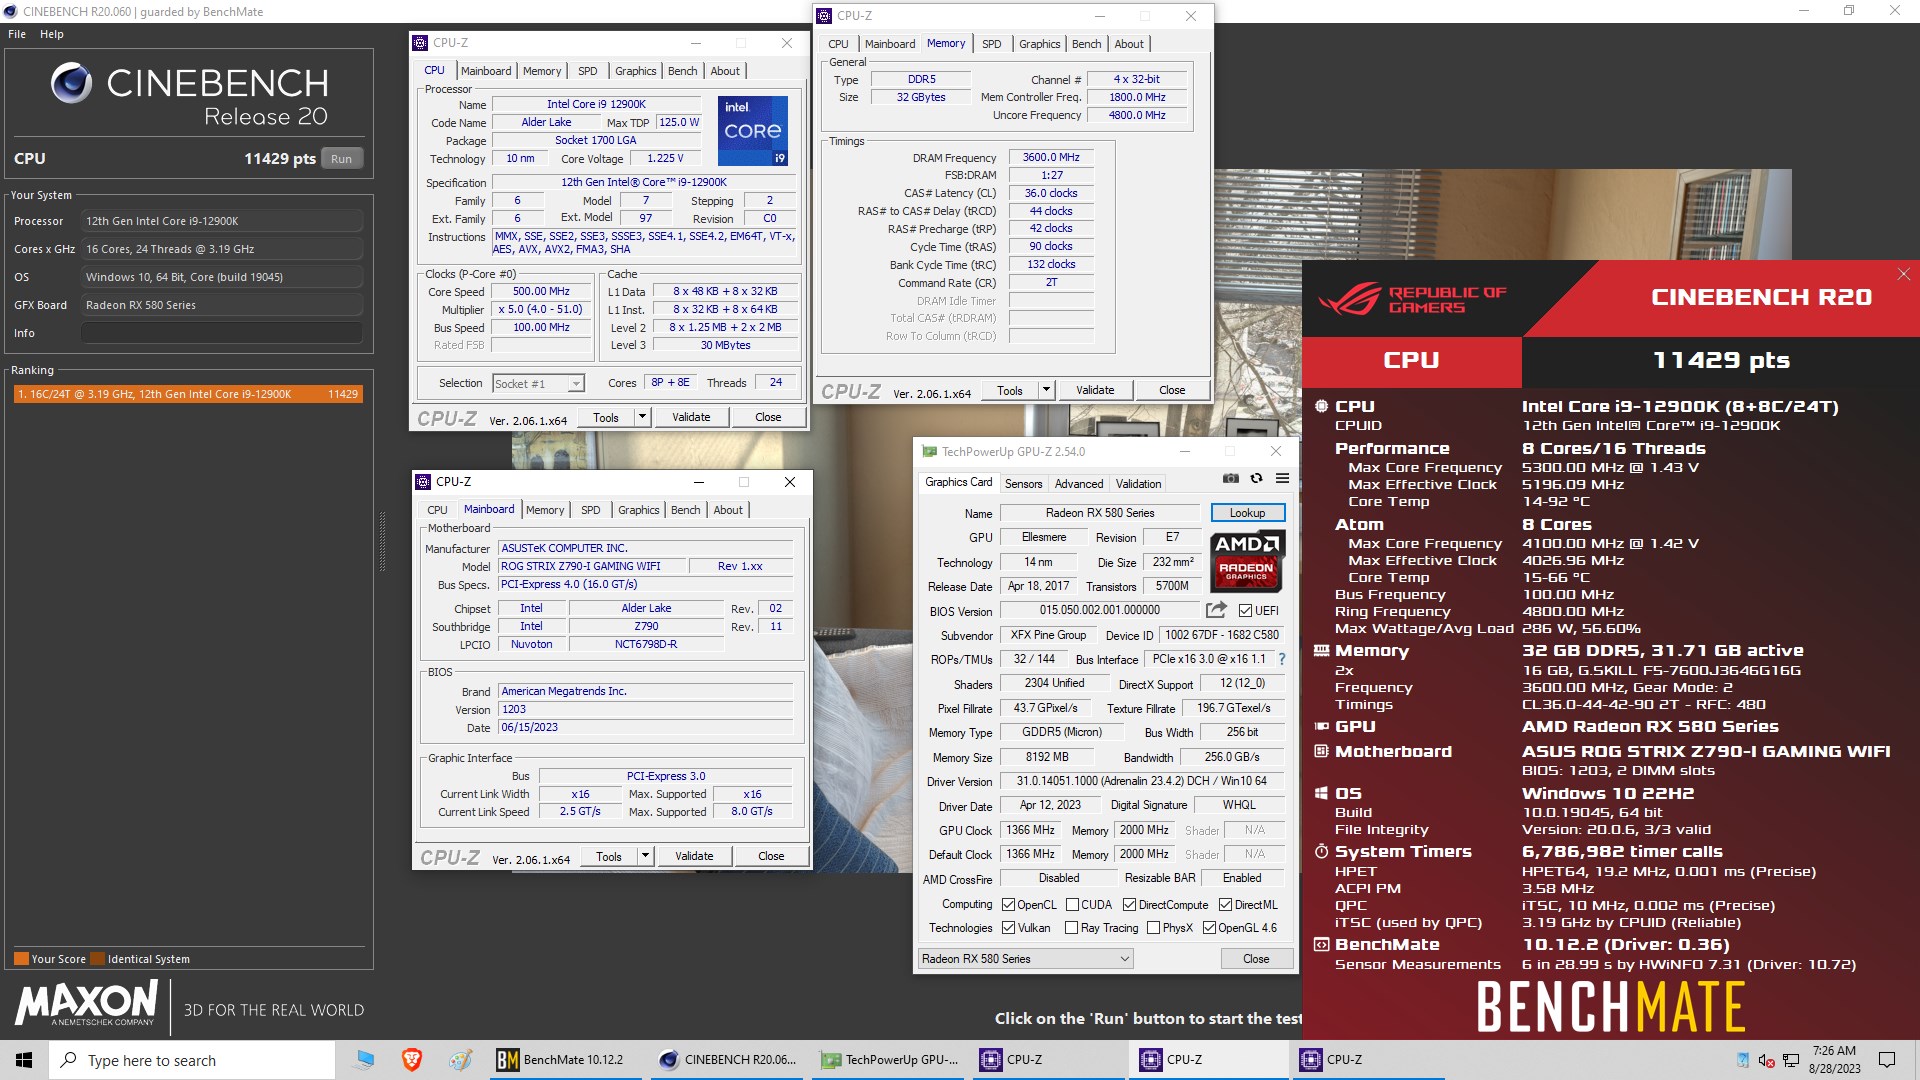
Task: Open the GPU-Z hamburger menu
Action: tap(1282, 479)
